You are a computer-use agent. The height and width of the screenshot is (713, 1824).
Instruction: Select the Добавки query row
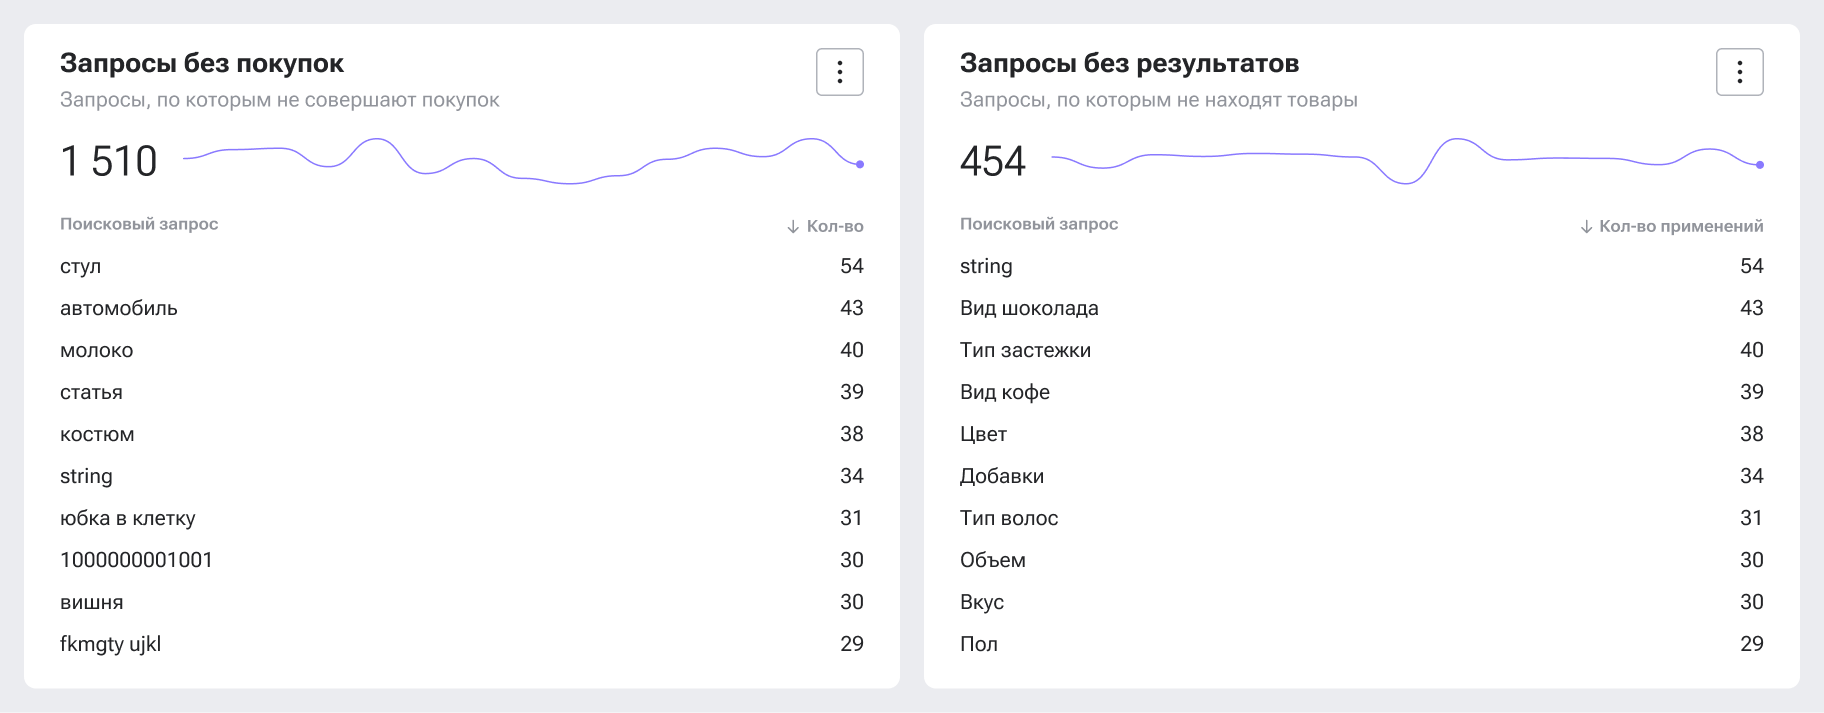pos(1002,477)
